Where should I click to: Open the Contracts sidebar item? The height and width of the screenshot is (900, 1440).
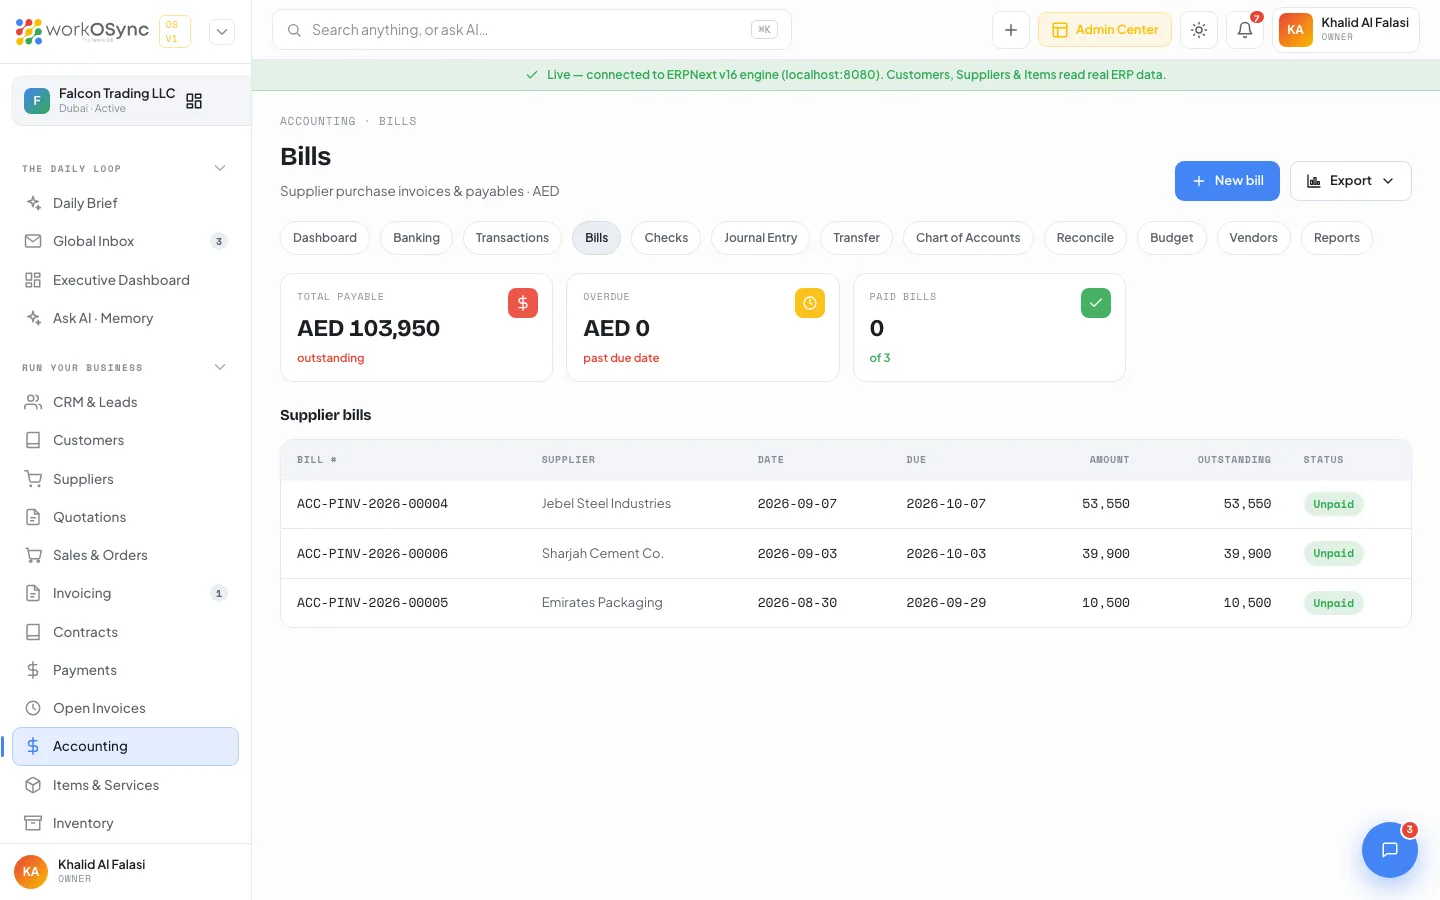click(x=125, y=632)
